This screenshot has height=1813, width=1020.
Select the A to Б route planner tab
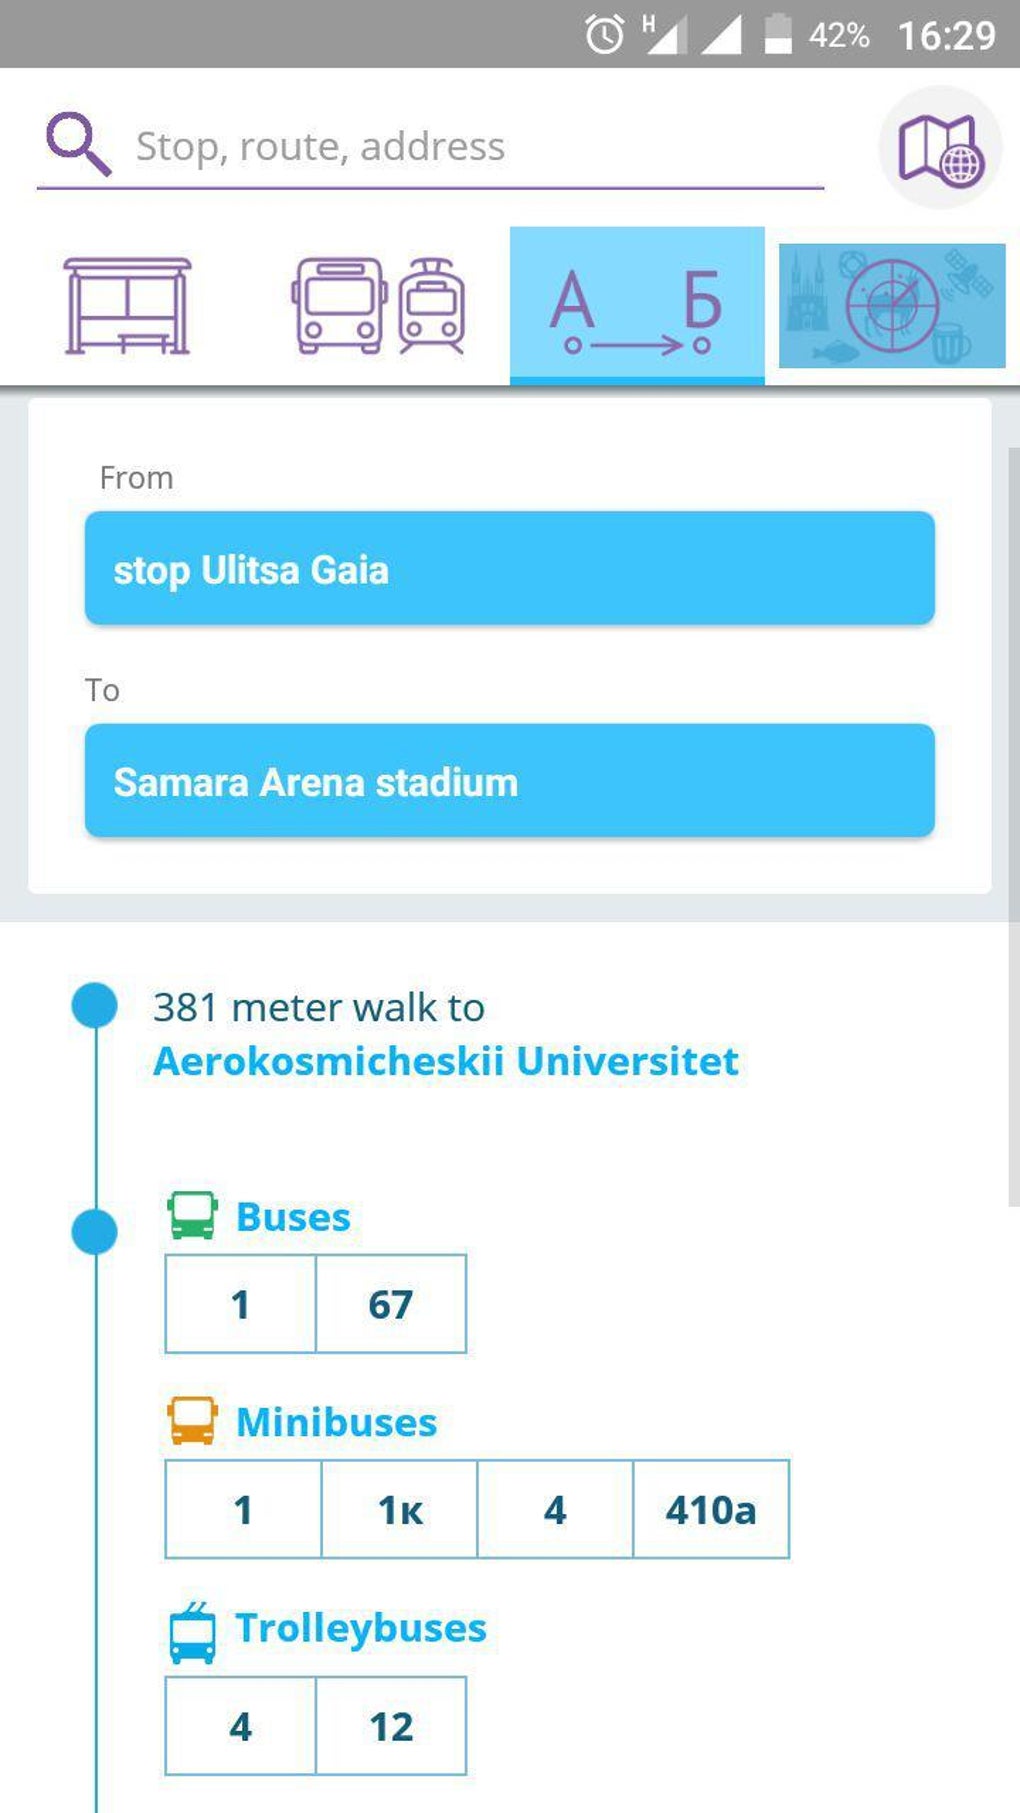click(x=637, y=306)
